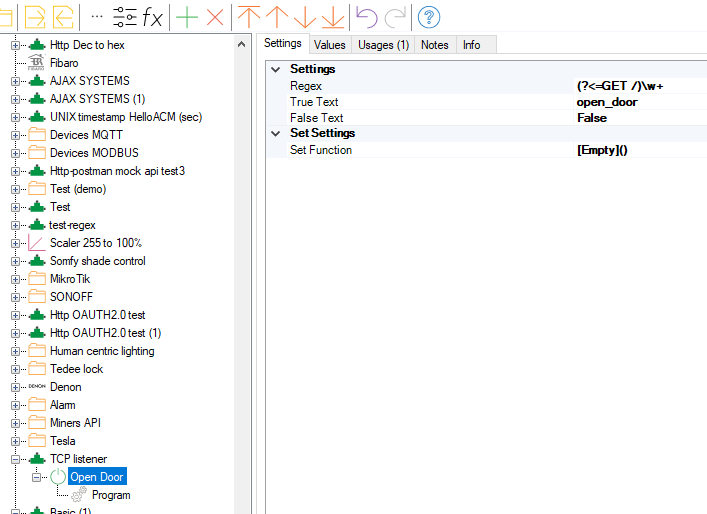Click the green plus add icon
This screenshot has height=514, width=707.
point(186,16)
